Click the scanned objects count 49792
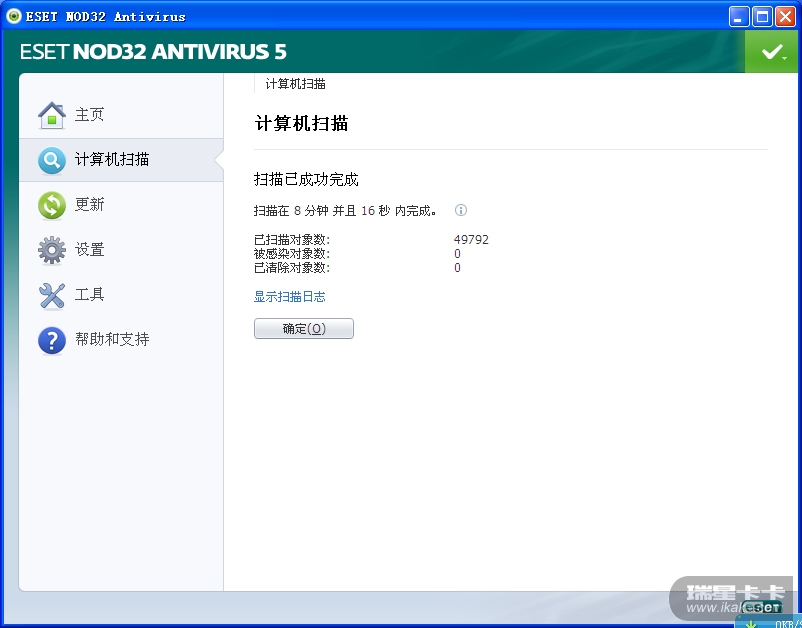Screen dimensions: 802x628 coord(471,239)
